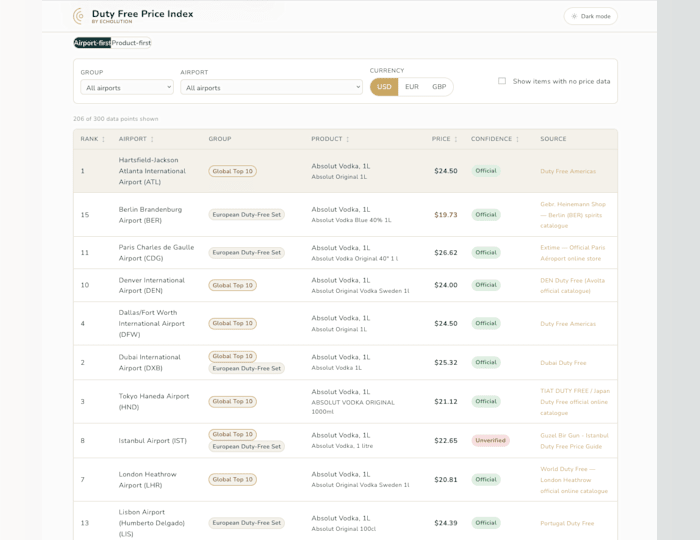The width and height of the screenshot is (700, 540).
Task: Open Extime Official Paris Aéroport source link
Action: pyautogui.click(x=573, y=253)
